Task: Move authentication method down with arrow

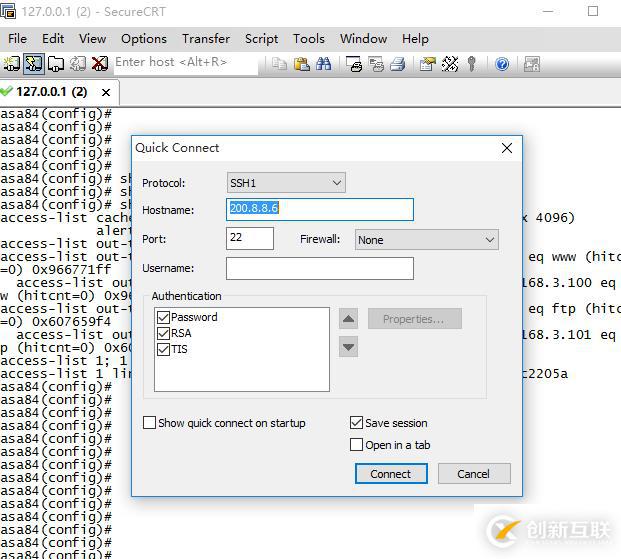Action: (x=348, y=347)
